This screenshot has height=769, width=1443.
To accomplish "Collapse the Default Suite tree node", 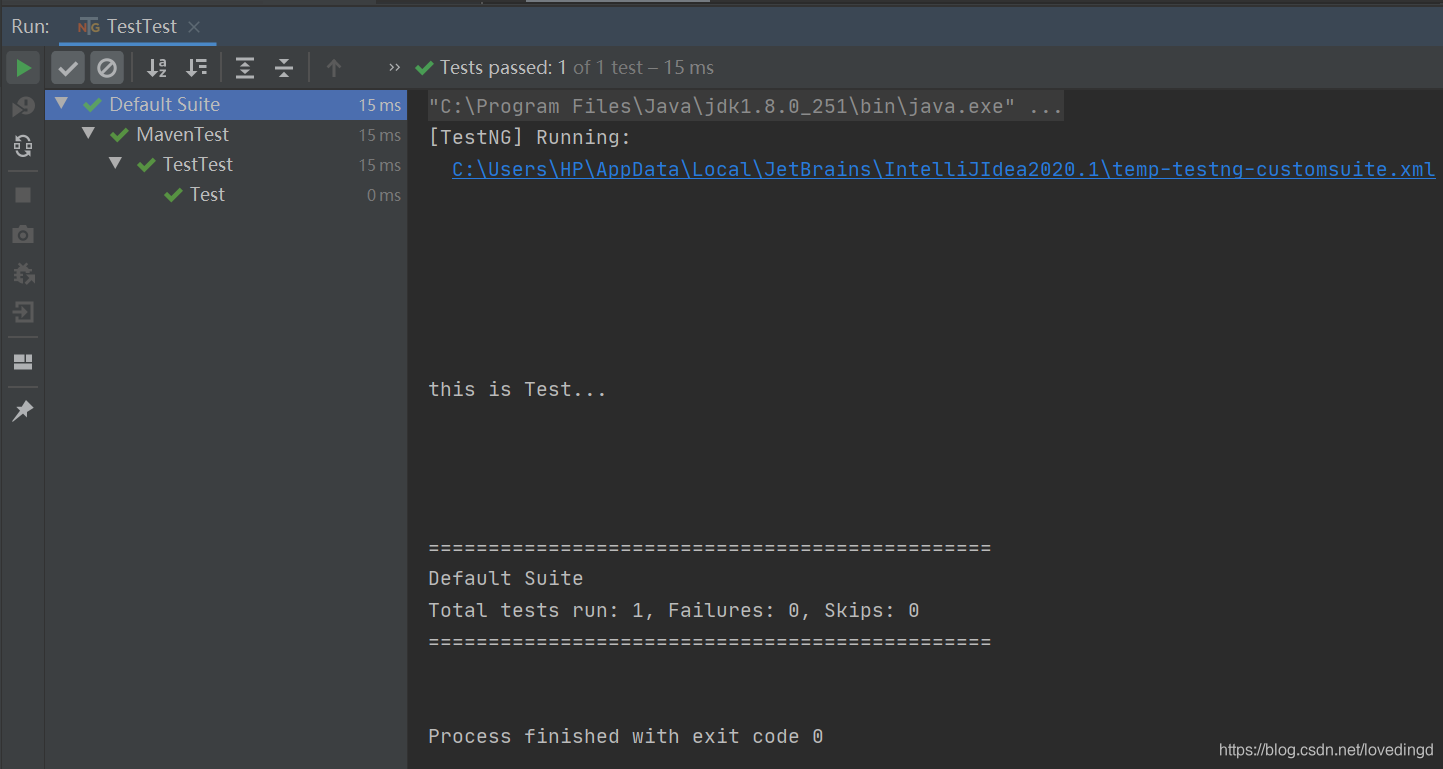I will point(63,104).
